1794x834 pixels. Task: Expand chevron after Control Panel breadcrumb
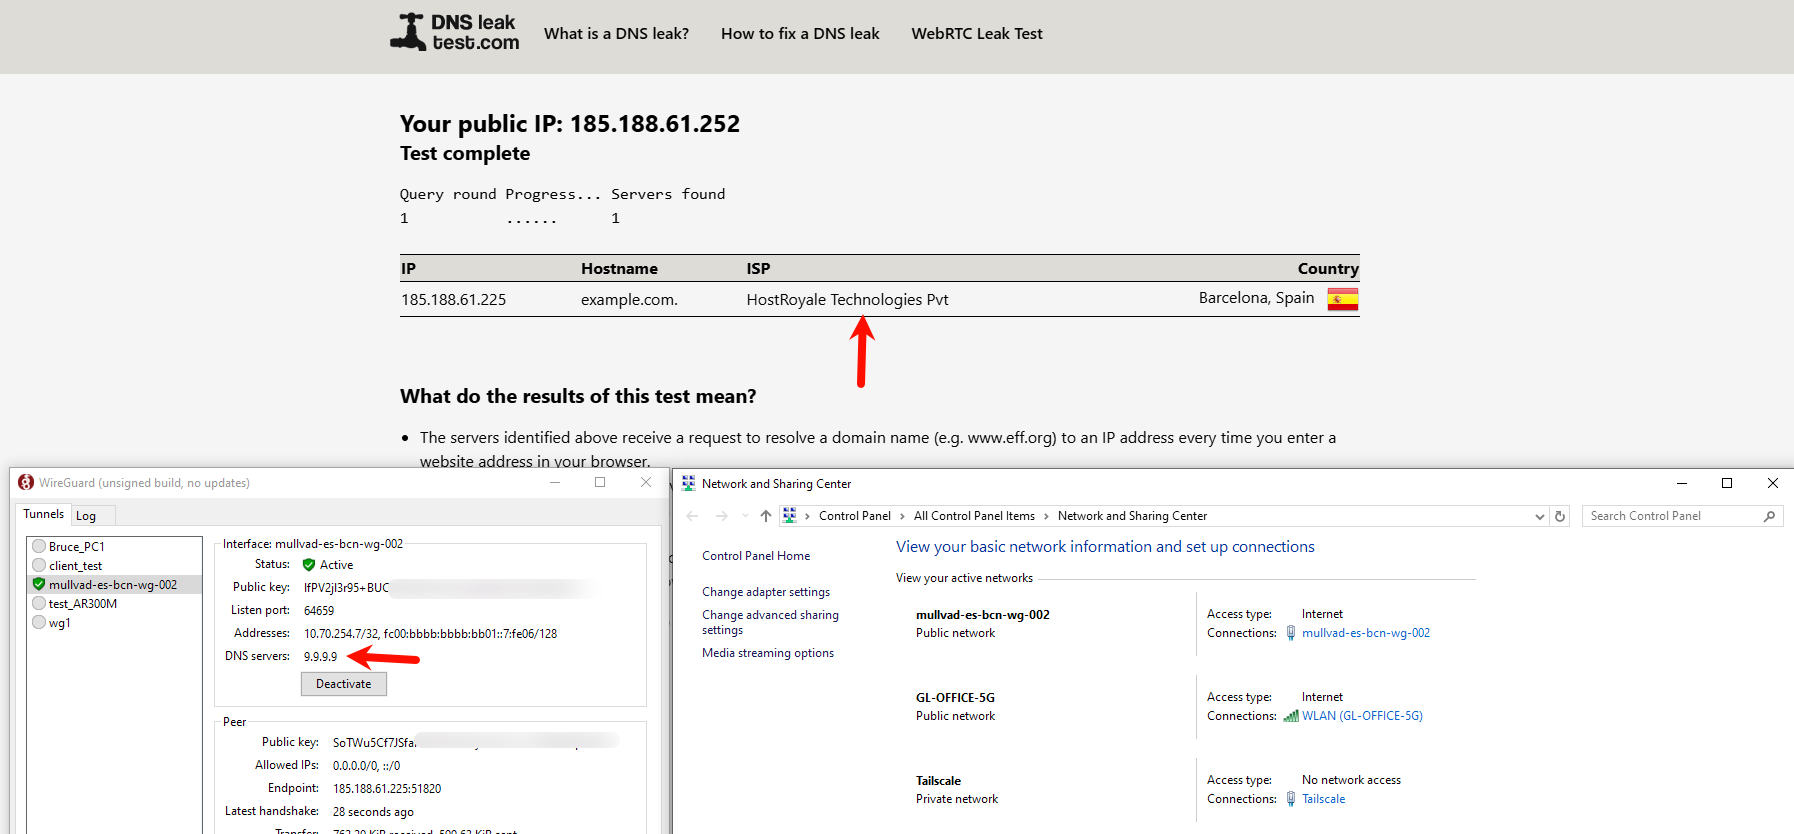point(902,516)
